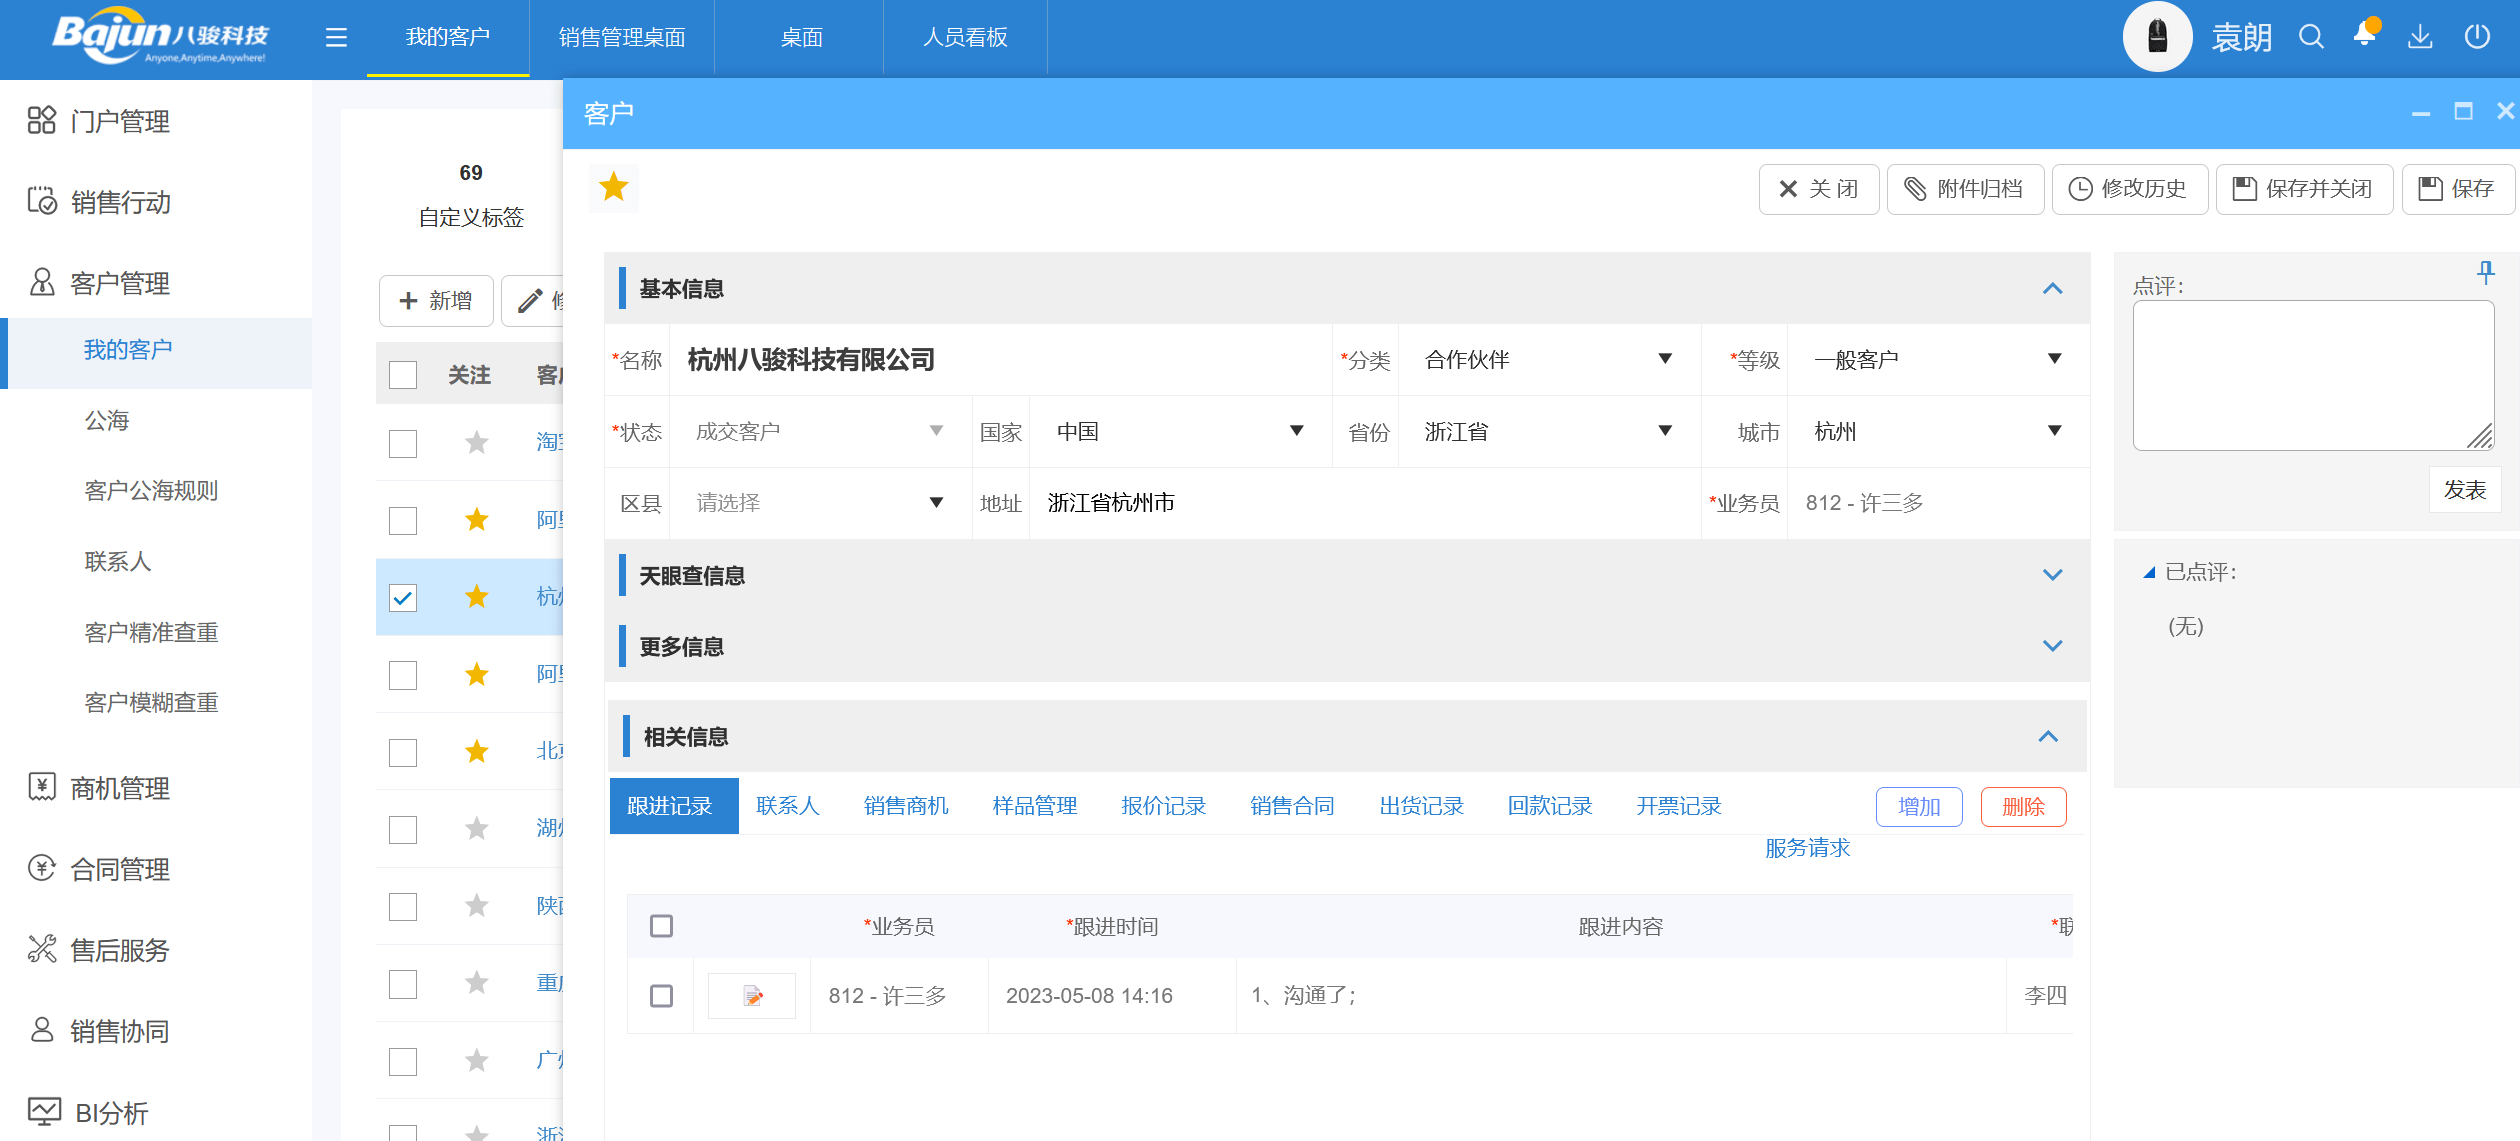Toggle the yellow favorite star on customer
The height and width of the screenshot is (1141, 2520).
613,187
